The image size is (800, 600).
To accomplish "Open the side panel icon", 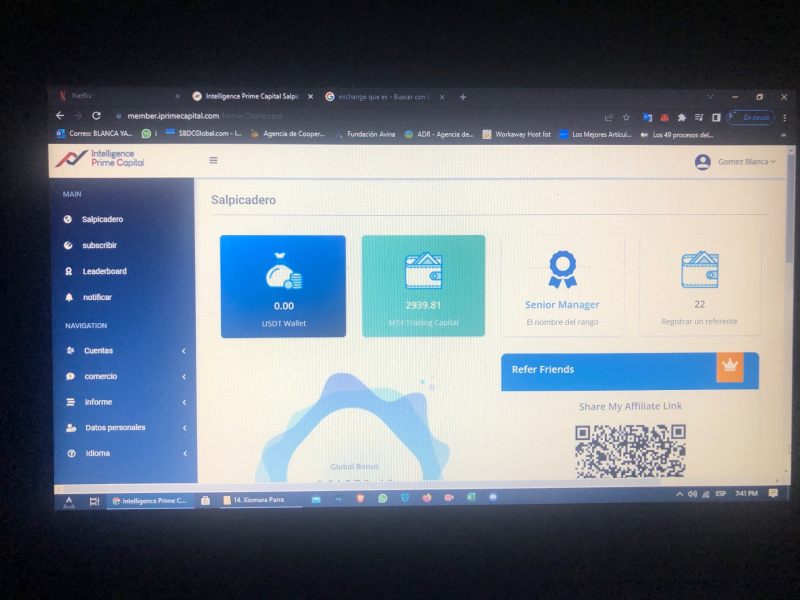I will [716, 118].
